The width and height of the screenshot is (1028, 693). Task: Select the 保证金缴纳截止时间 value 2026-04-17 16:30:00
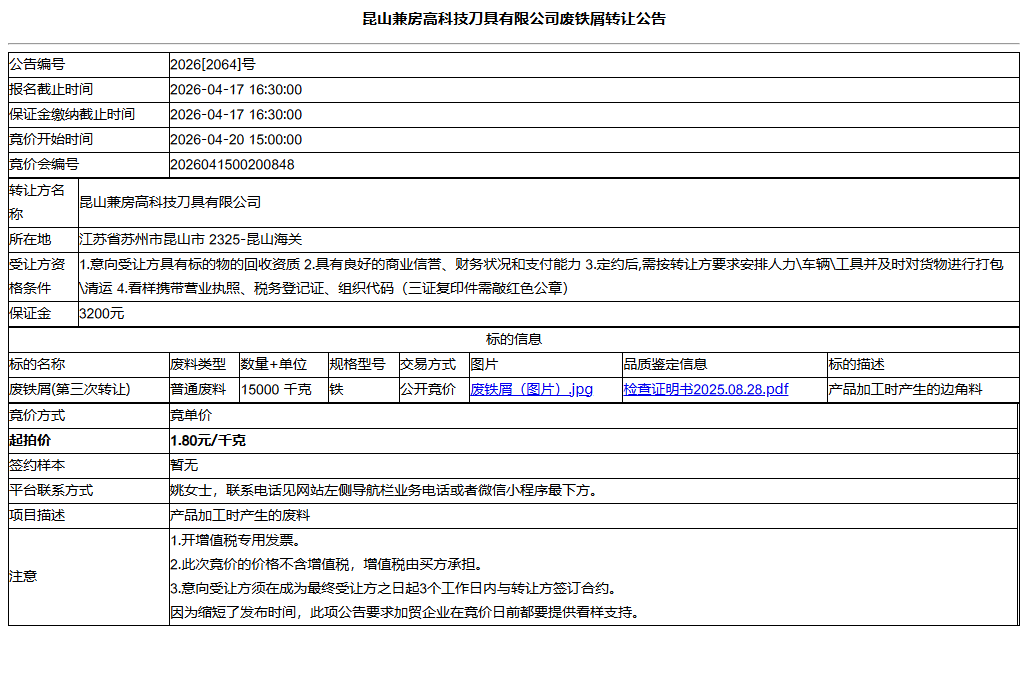click(x=236, y=115)
